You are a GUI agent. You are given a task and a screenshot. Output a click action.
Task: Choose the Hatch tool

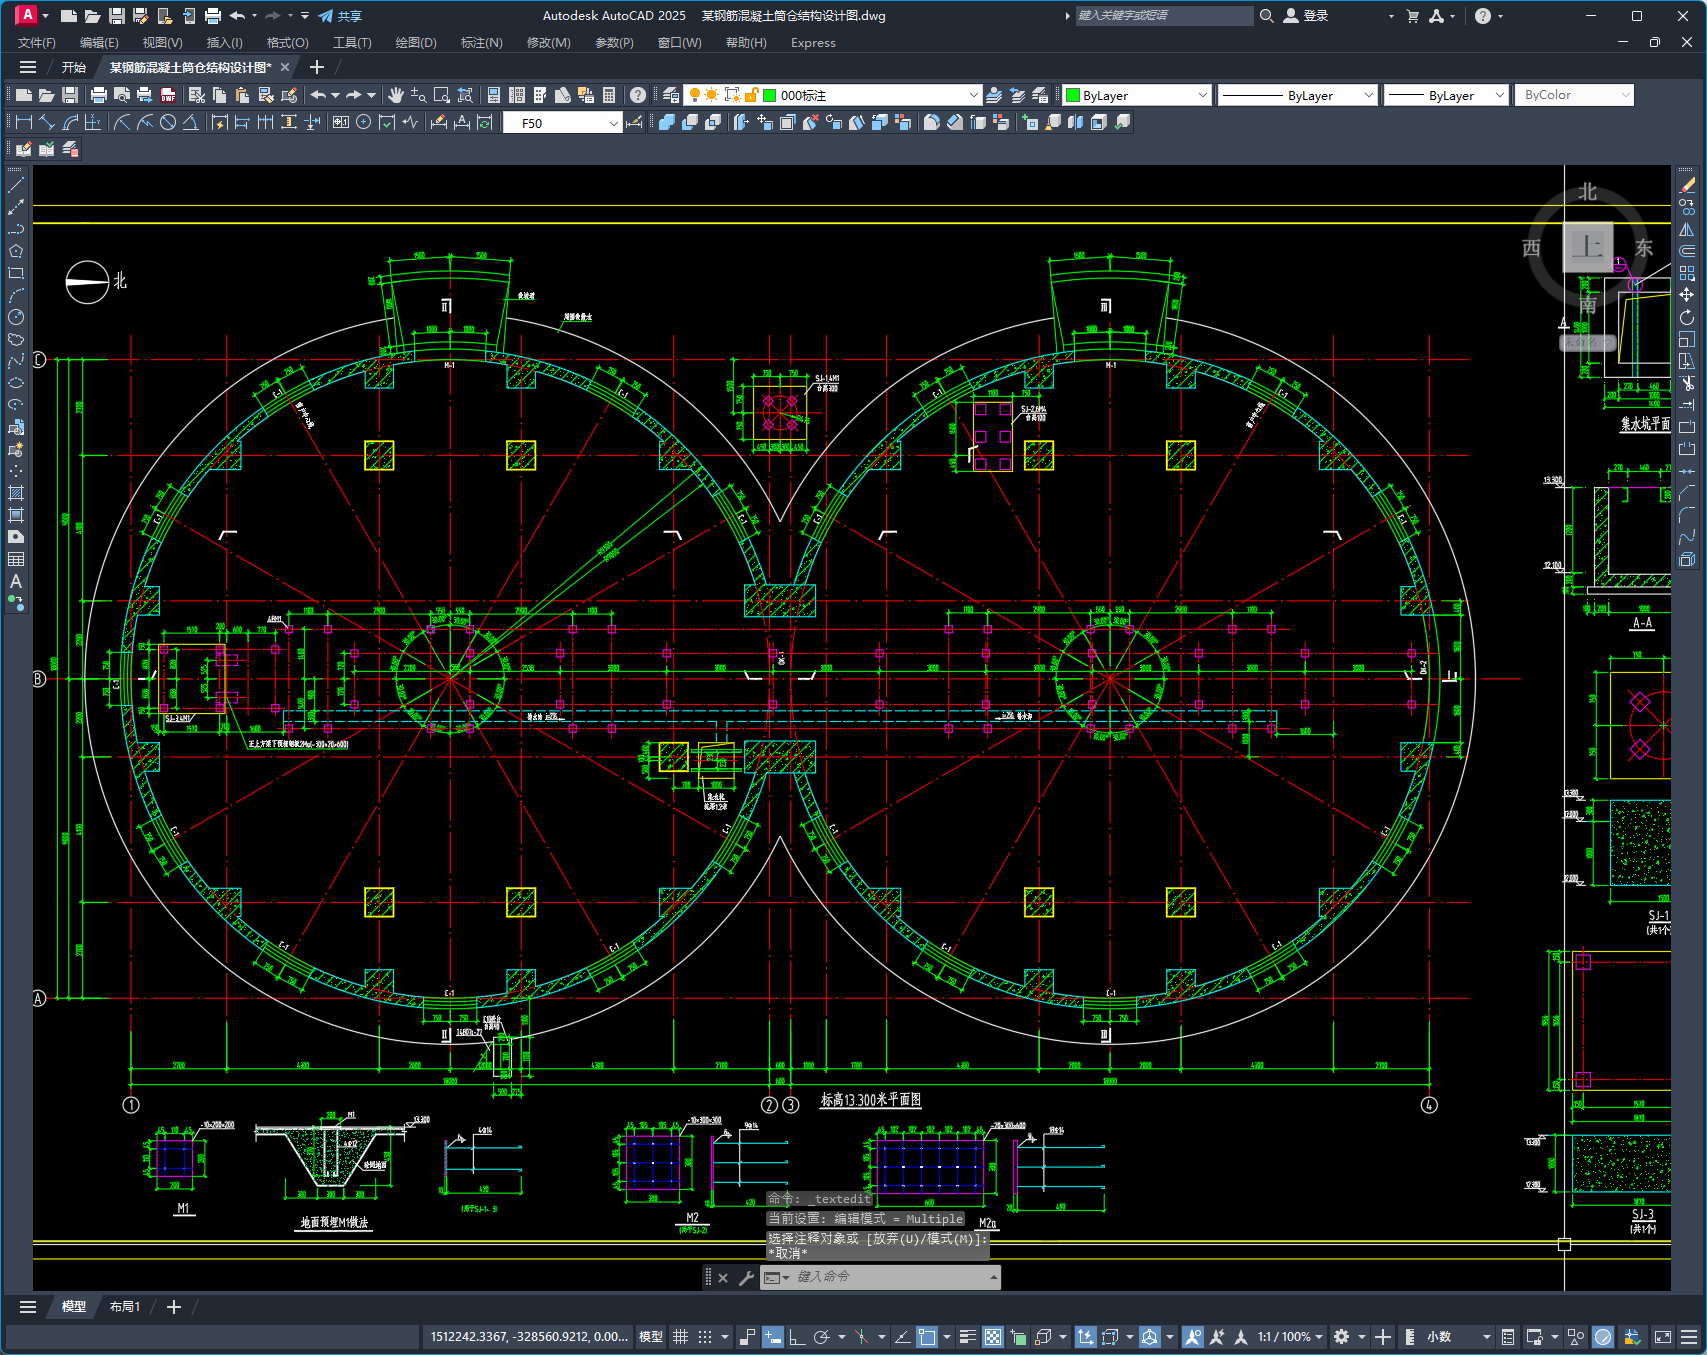(x=16, y=493)
